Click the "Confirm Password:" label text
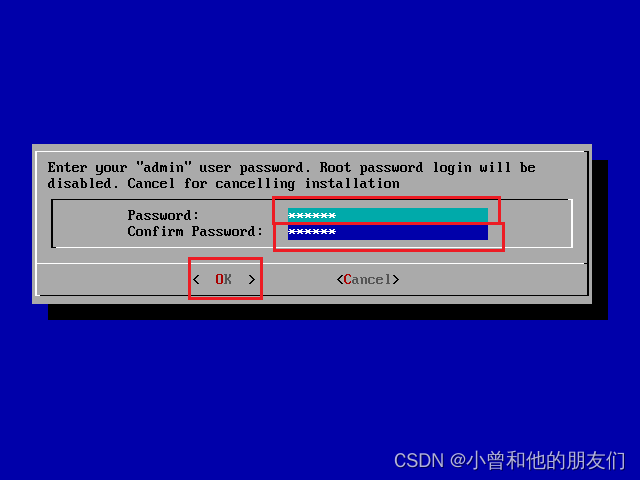 (195, 231)
